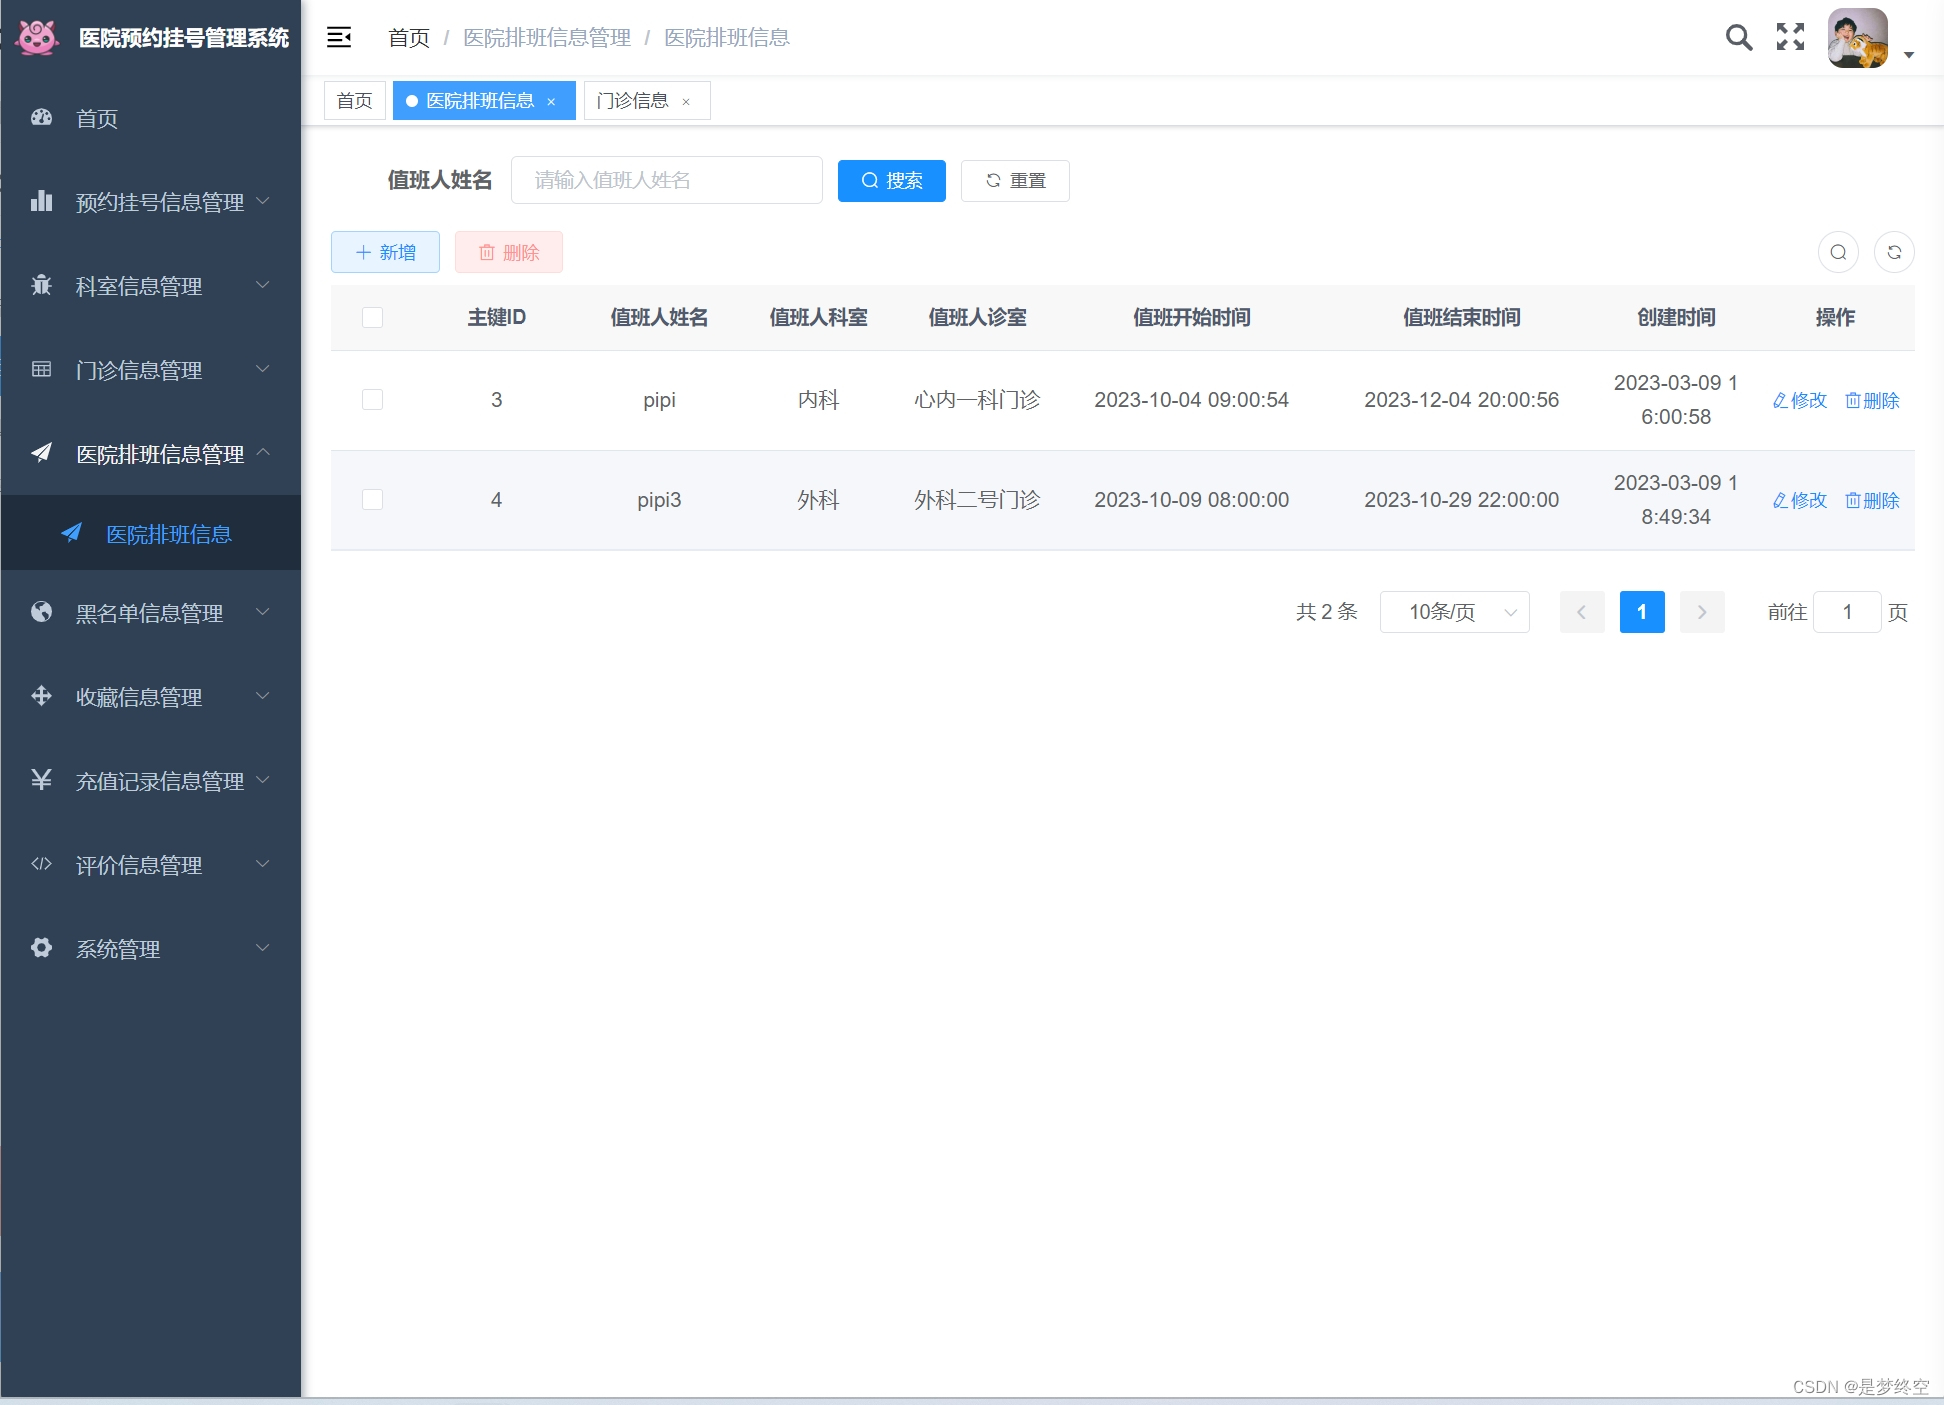Screen dimensions: 1944x1405
Task: Click the pink pig logo icon
Action: tap(38, 38)
